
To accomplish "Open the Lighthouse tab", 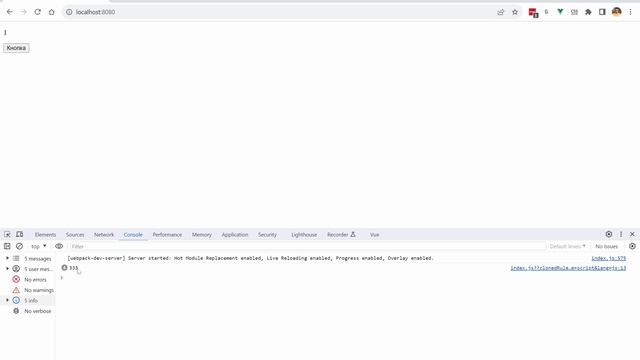I will point(304,235).
